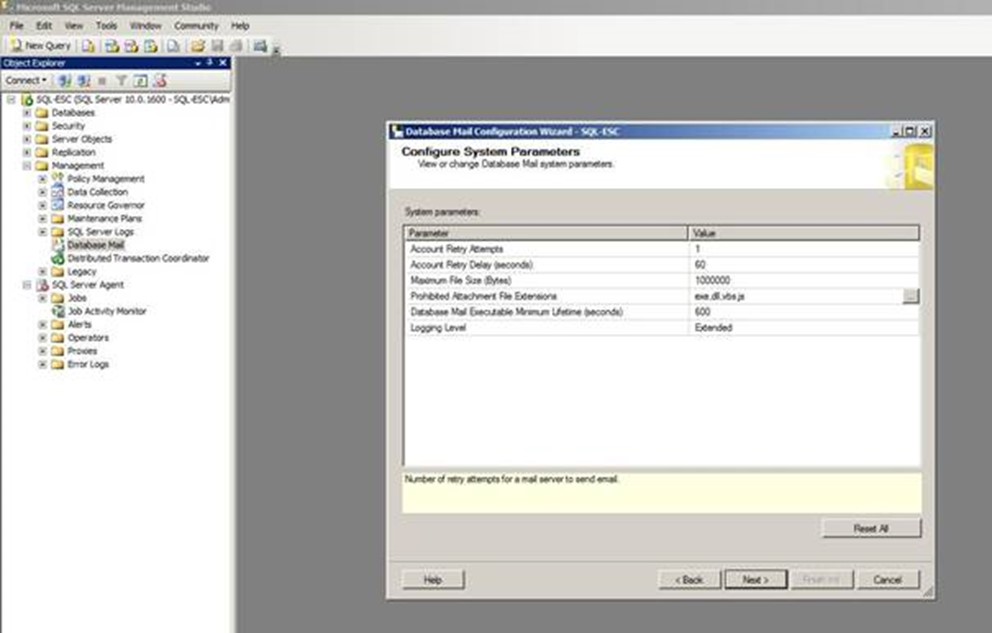Click the Analysis Services DMX Query icon
The width and height of the screenshot is (992, 633).
coord(131,46)
